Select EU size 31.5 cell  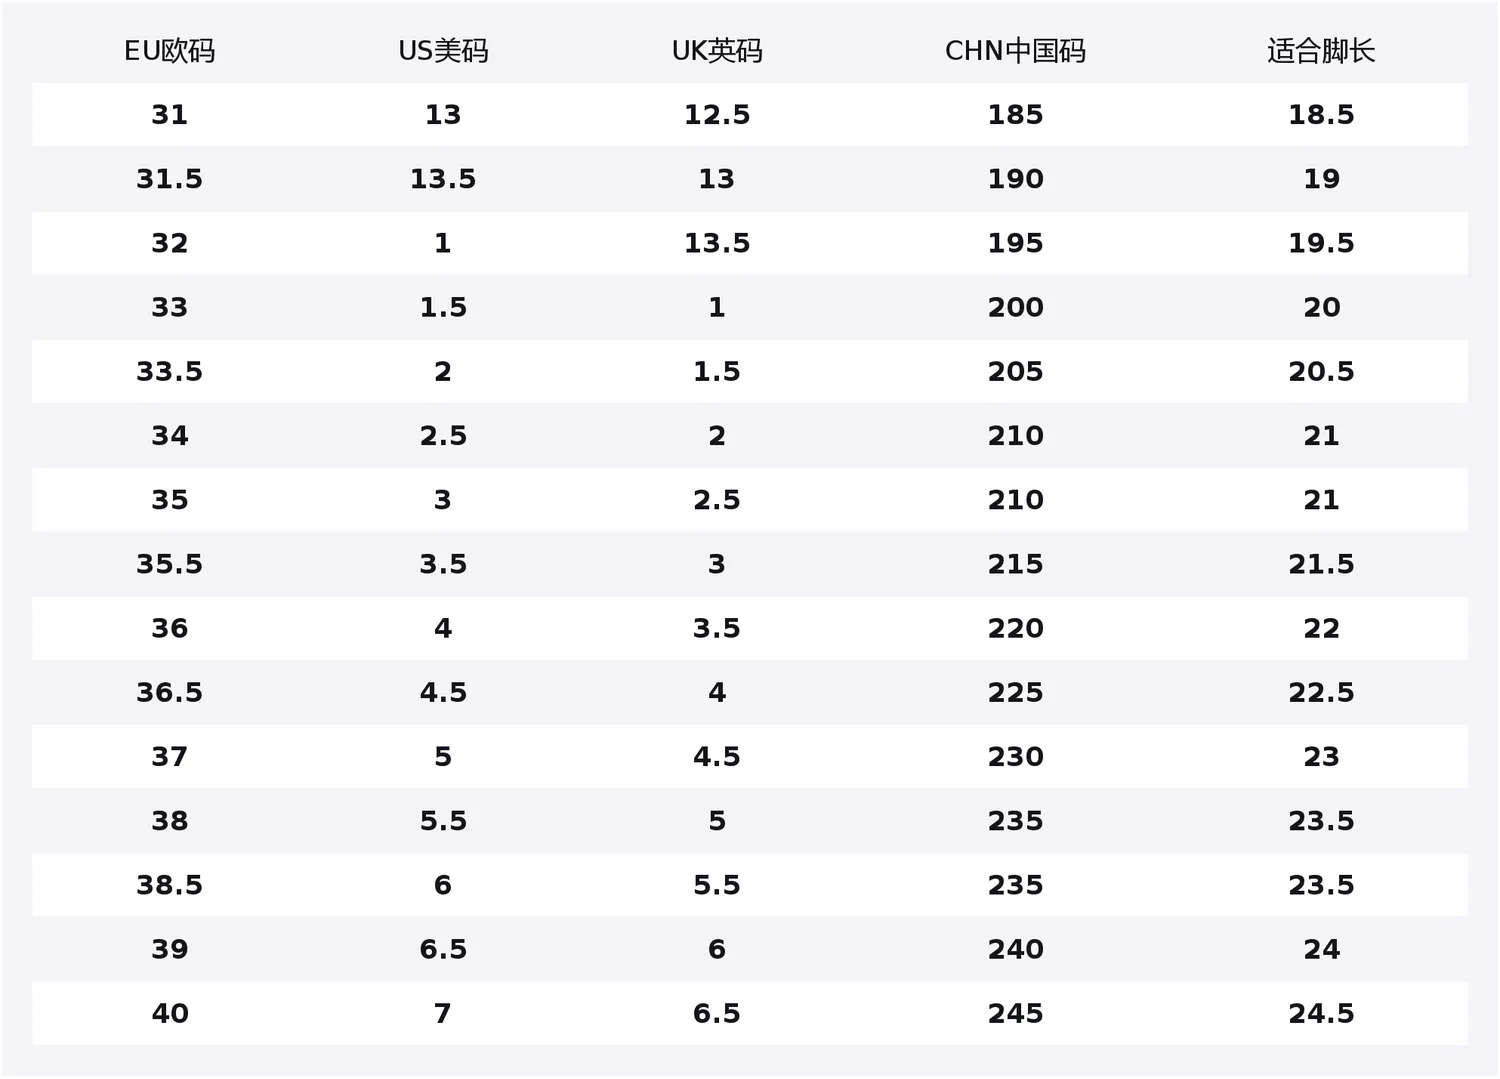pos(169,179)
